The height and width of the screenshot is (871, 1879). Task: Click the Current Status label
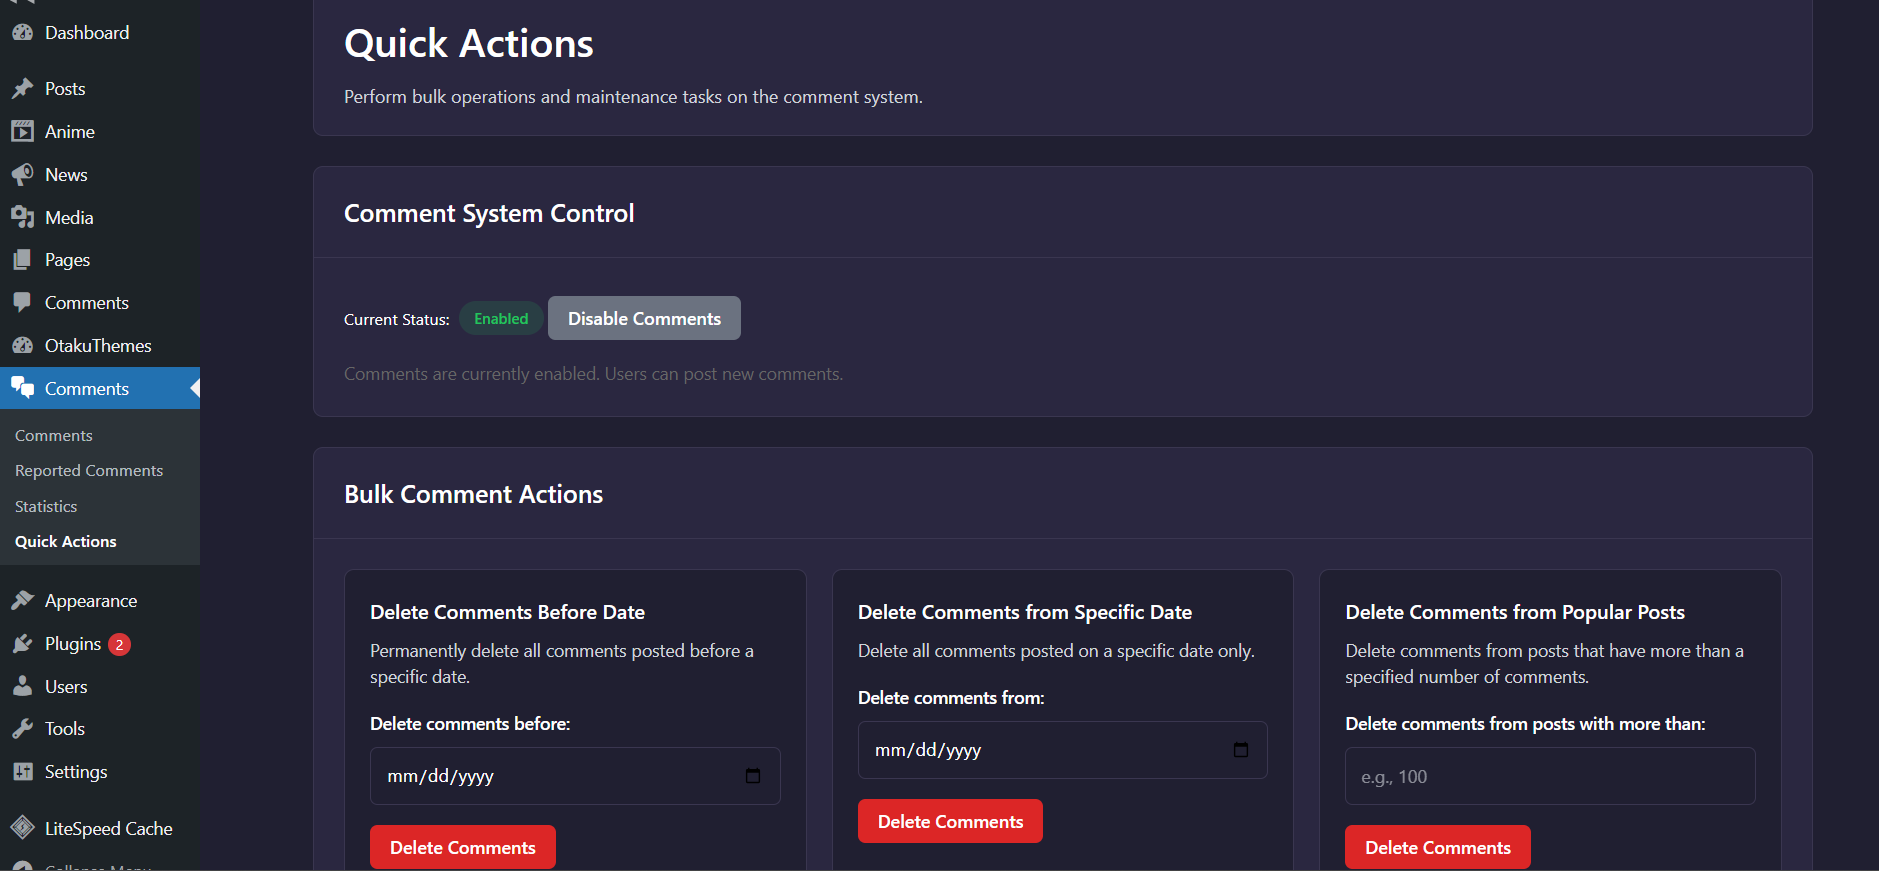(x=397, y=320)
